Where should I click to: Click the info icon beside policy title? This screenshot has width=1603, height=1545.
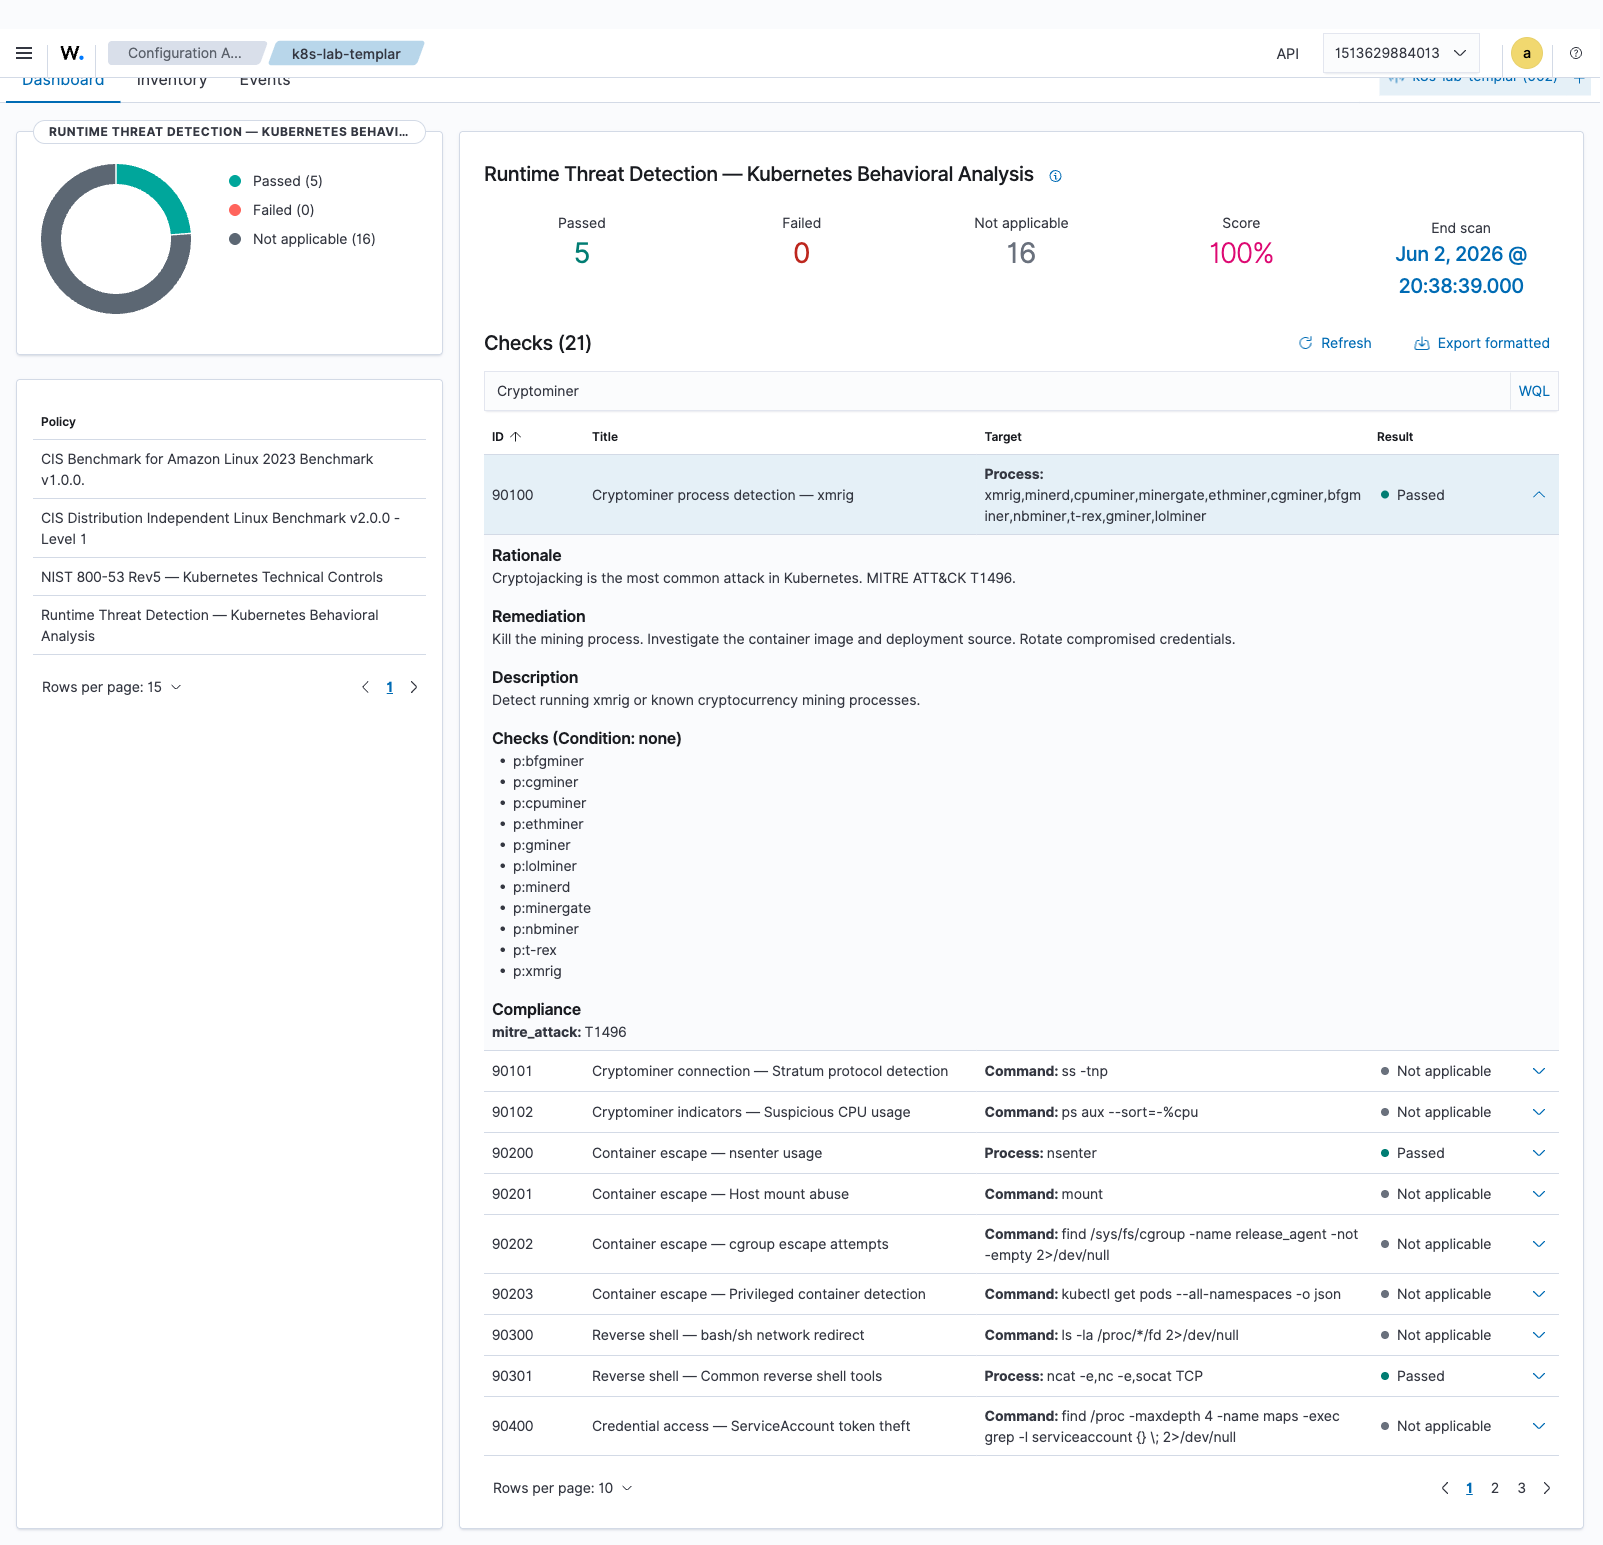coord(1055,176)
